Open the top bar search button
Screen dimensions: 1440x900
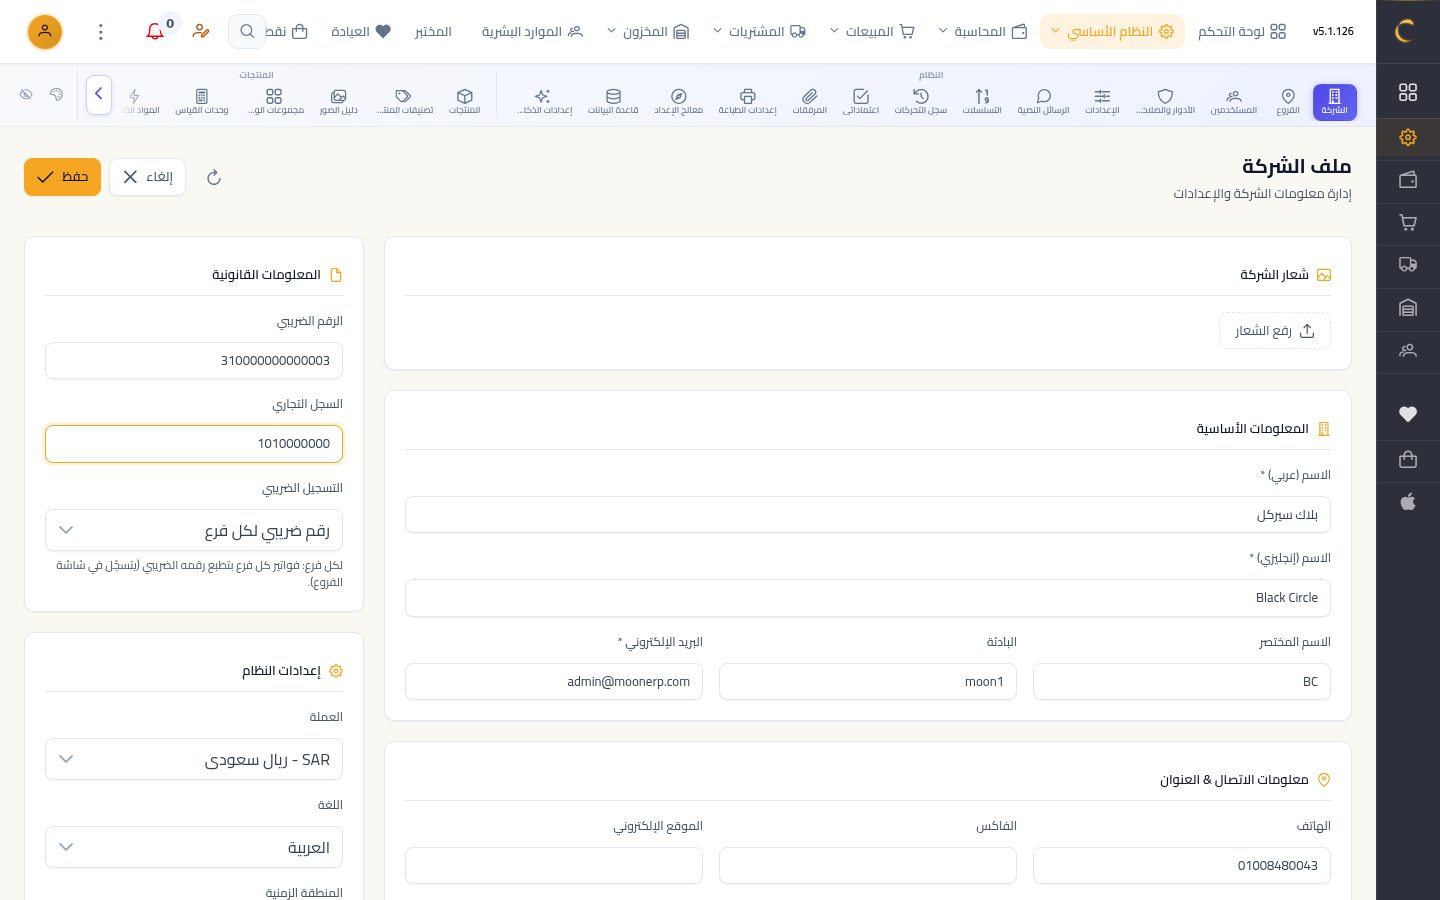(x=247, y=32)
